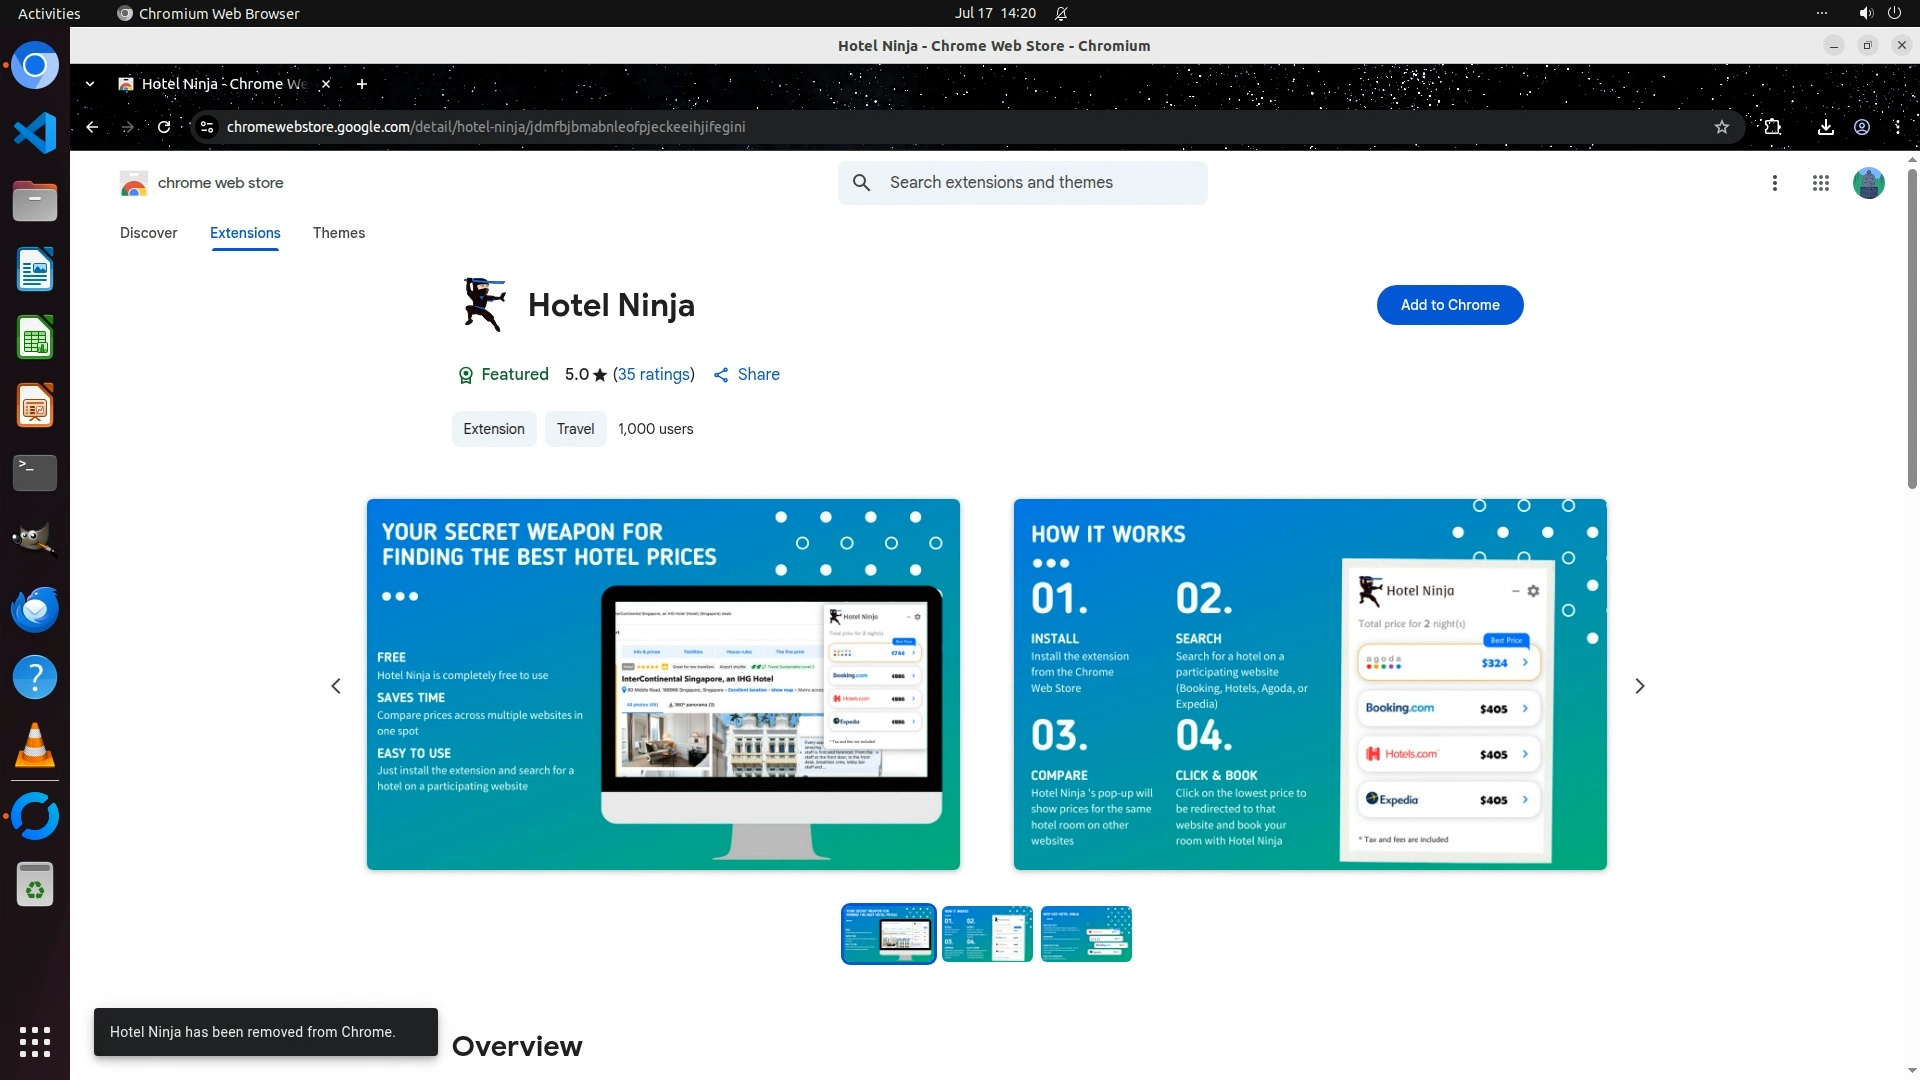Viewport: 1920px width, 1080px height.
Task: View site information icon in address bar
Action: (207, 127)
